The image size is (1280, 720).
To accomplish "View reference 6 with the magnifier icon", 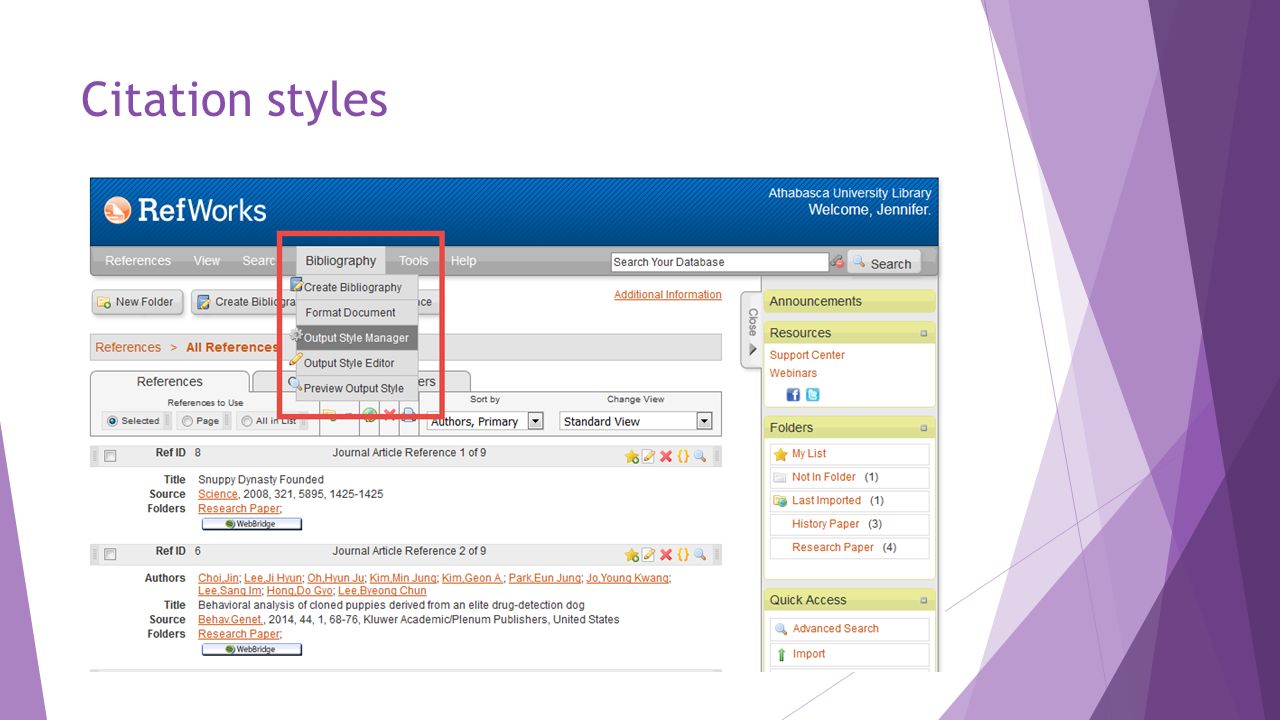I will [700, 555].
